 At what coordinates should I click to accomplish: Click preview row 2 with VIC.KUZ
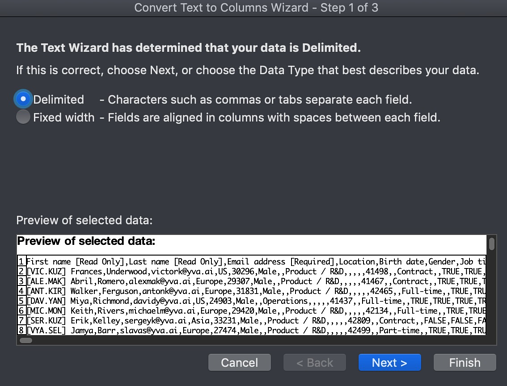[252, 271]
